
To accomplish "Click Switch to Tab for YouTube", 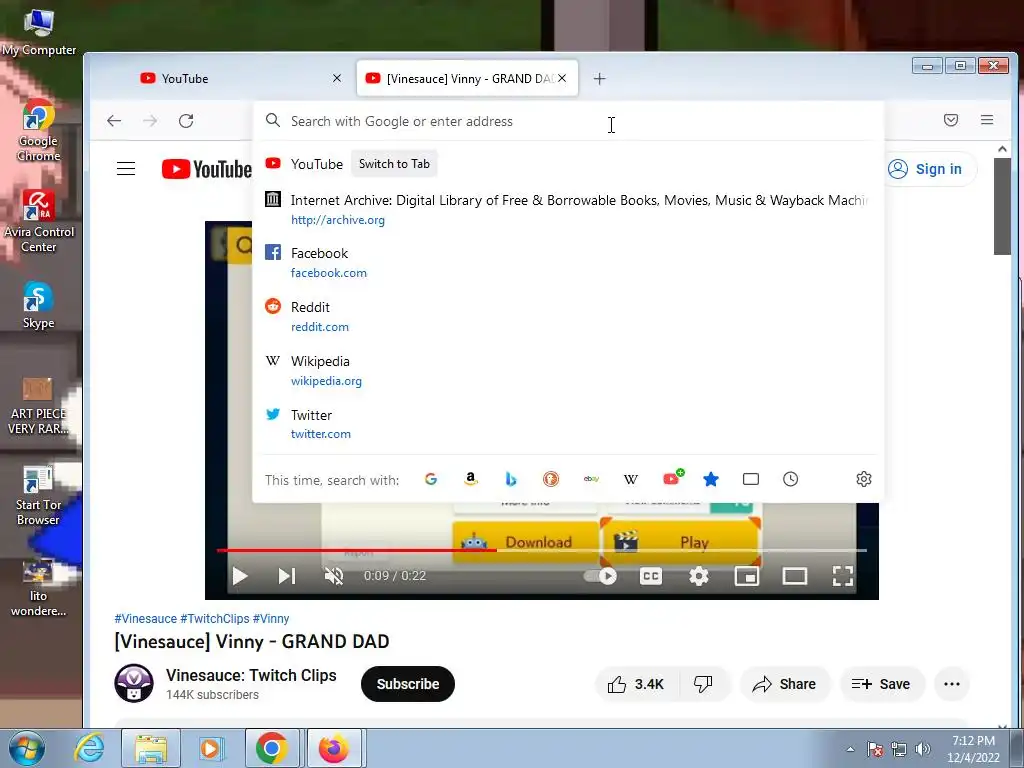I will 394,164.
